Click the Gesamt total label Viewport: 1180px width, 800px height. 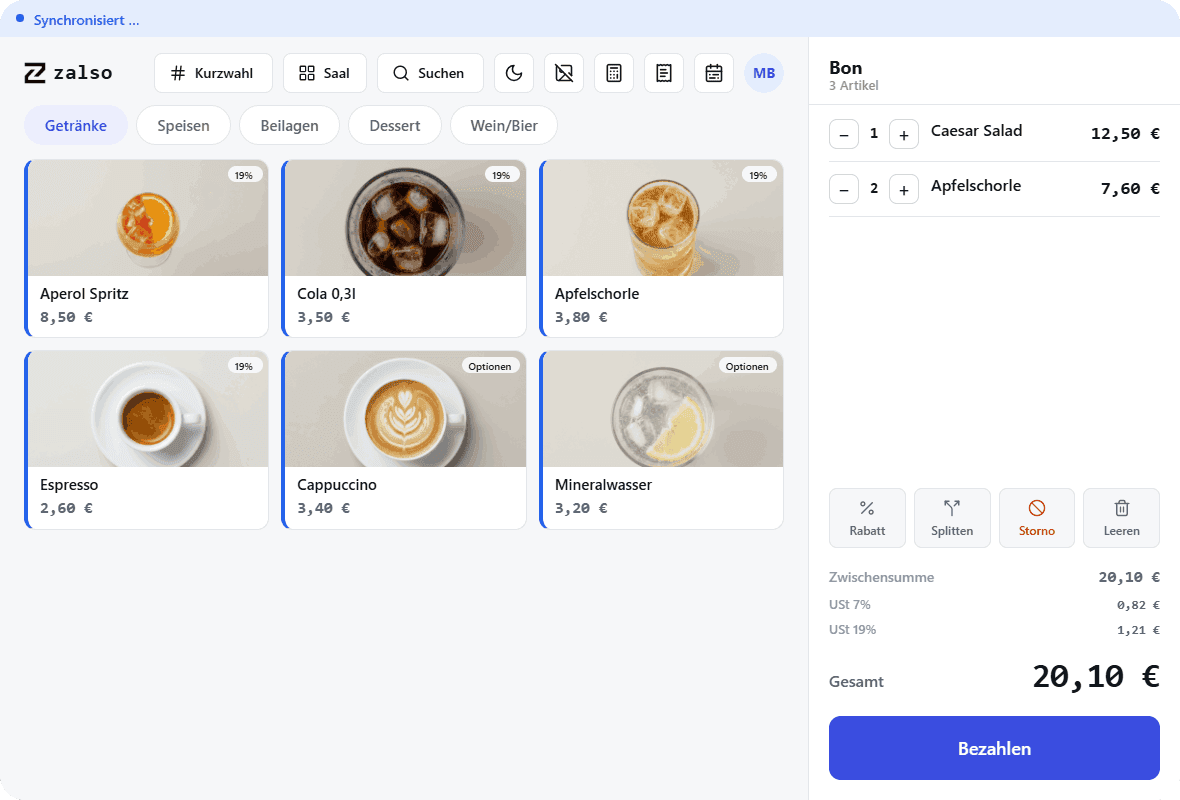coord(856,682)
